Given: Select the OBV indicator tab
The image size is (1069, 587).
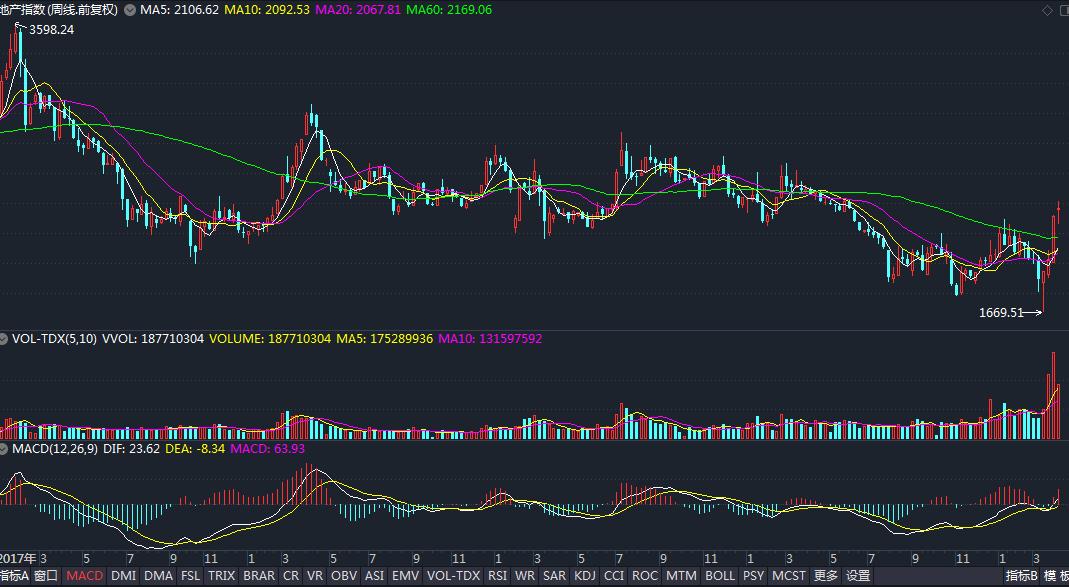Looking at the screenshot, I should pos(344,576).
